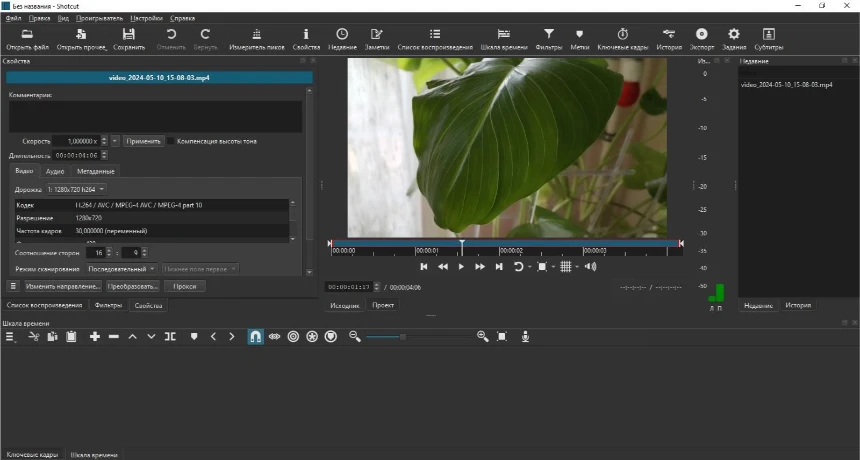This screenshot has width=860, height=460.
Task: Ripple delete with the minus icon
Action: (x=114, y=337)
